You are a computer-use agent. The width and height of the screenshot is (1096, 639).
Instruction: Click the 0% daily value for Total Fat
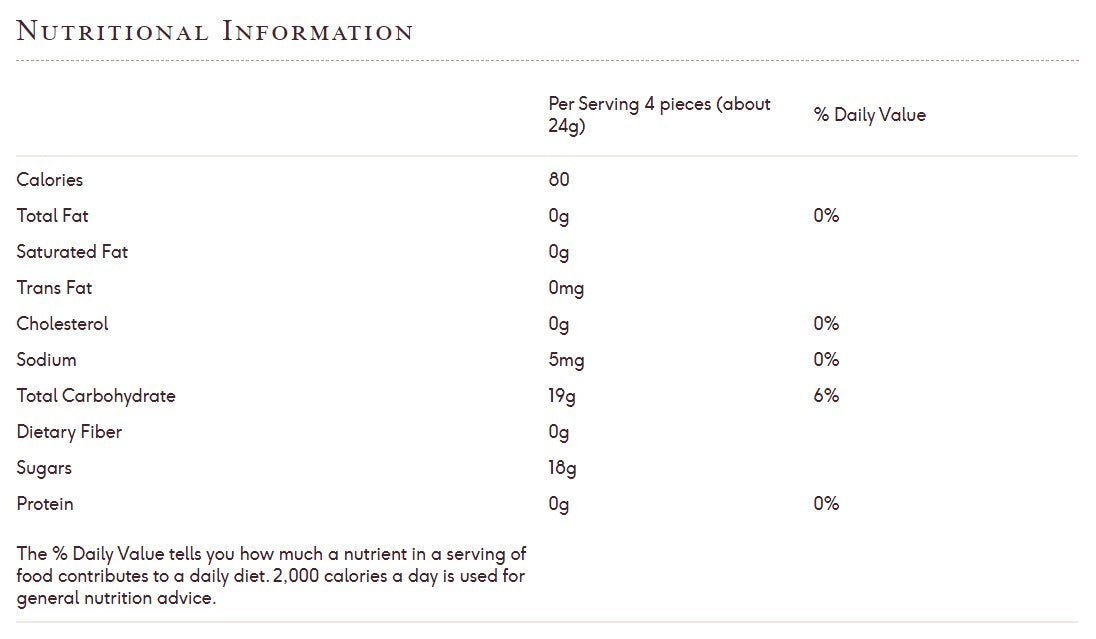(x=826, y=216)
